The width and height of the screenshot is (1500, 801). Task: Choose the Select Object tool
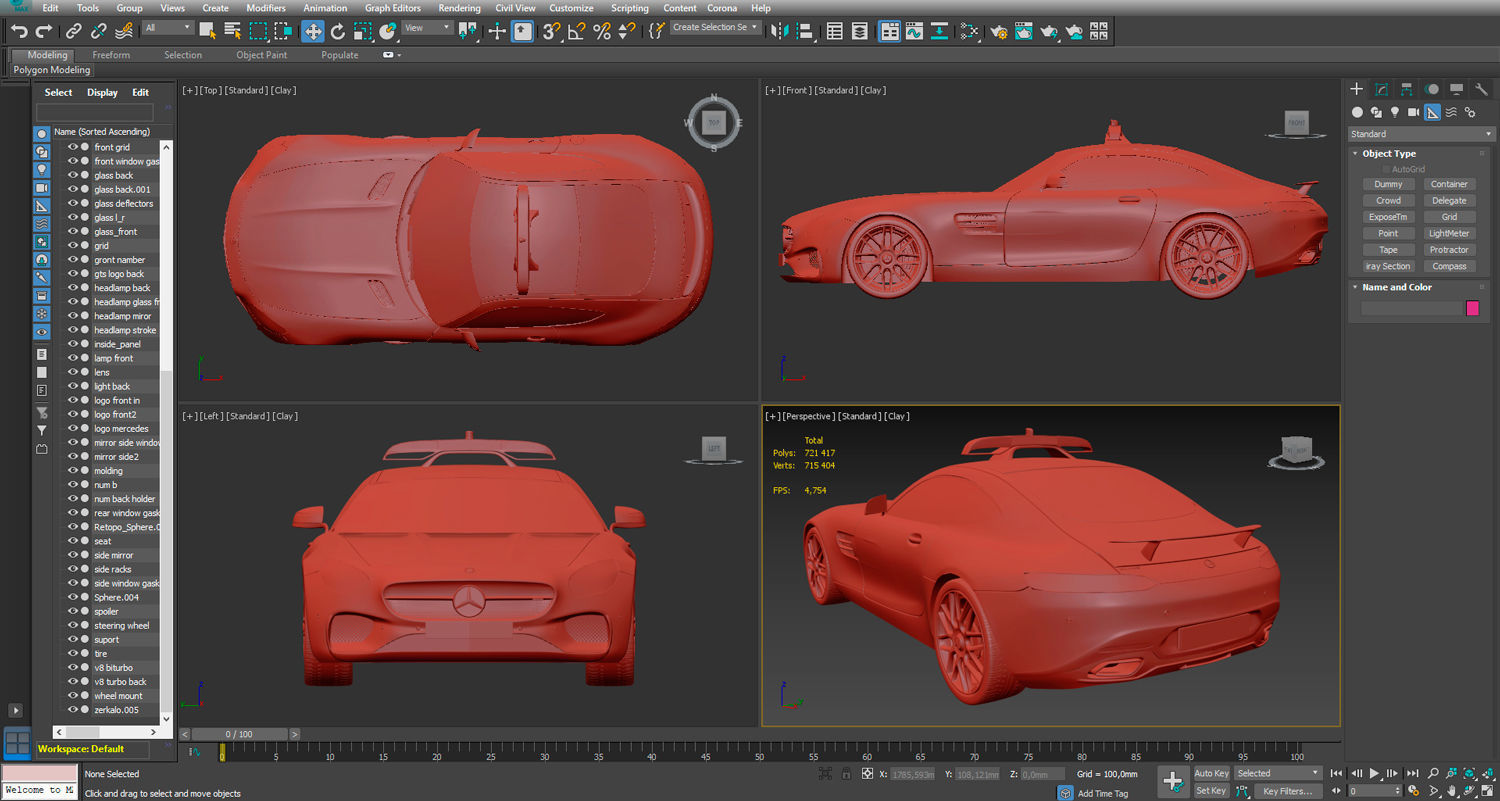[x=207, y=31]
